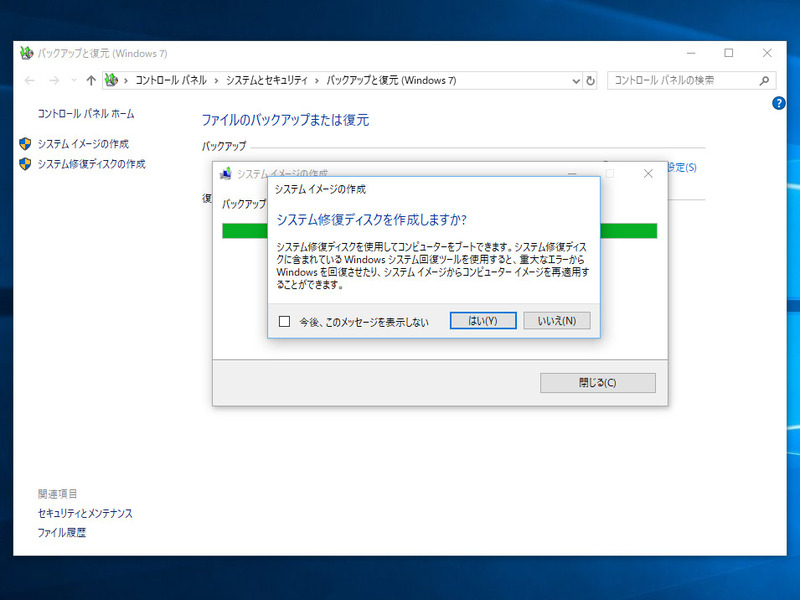Click the forward navigation arrow

(54, 81)
